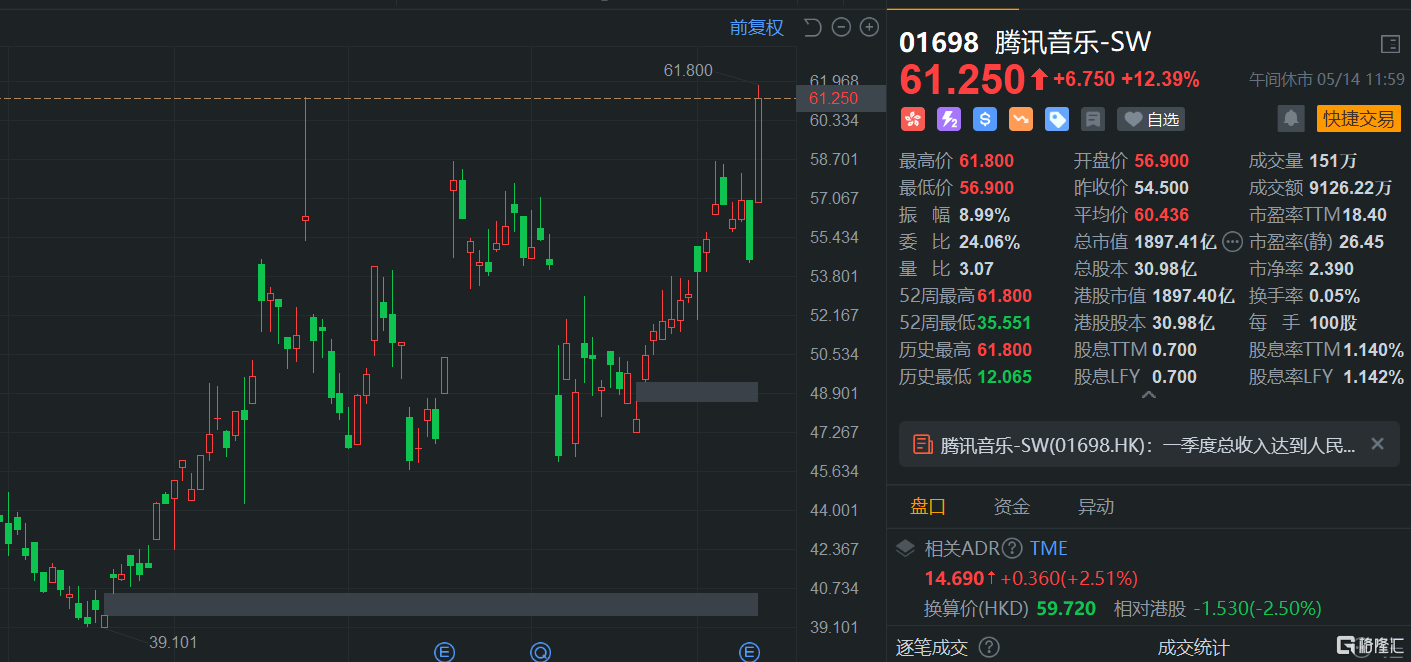
Task: Click the Q quarterly marker on chart
Action: click(x=540, y=653)
